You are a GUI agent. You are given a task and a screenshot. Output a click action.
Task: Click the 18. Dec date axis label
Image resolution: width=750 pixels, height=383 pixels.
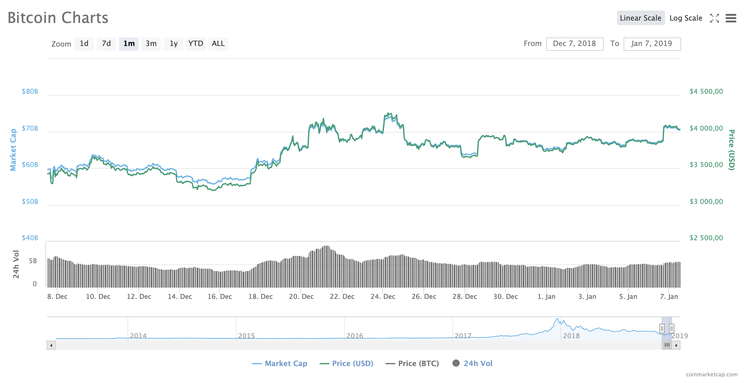260,296
